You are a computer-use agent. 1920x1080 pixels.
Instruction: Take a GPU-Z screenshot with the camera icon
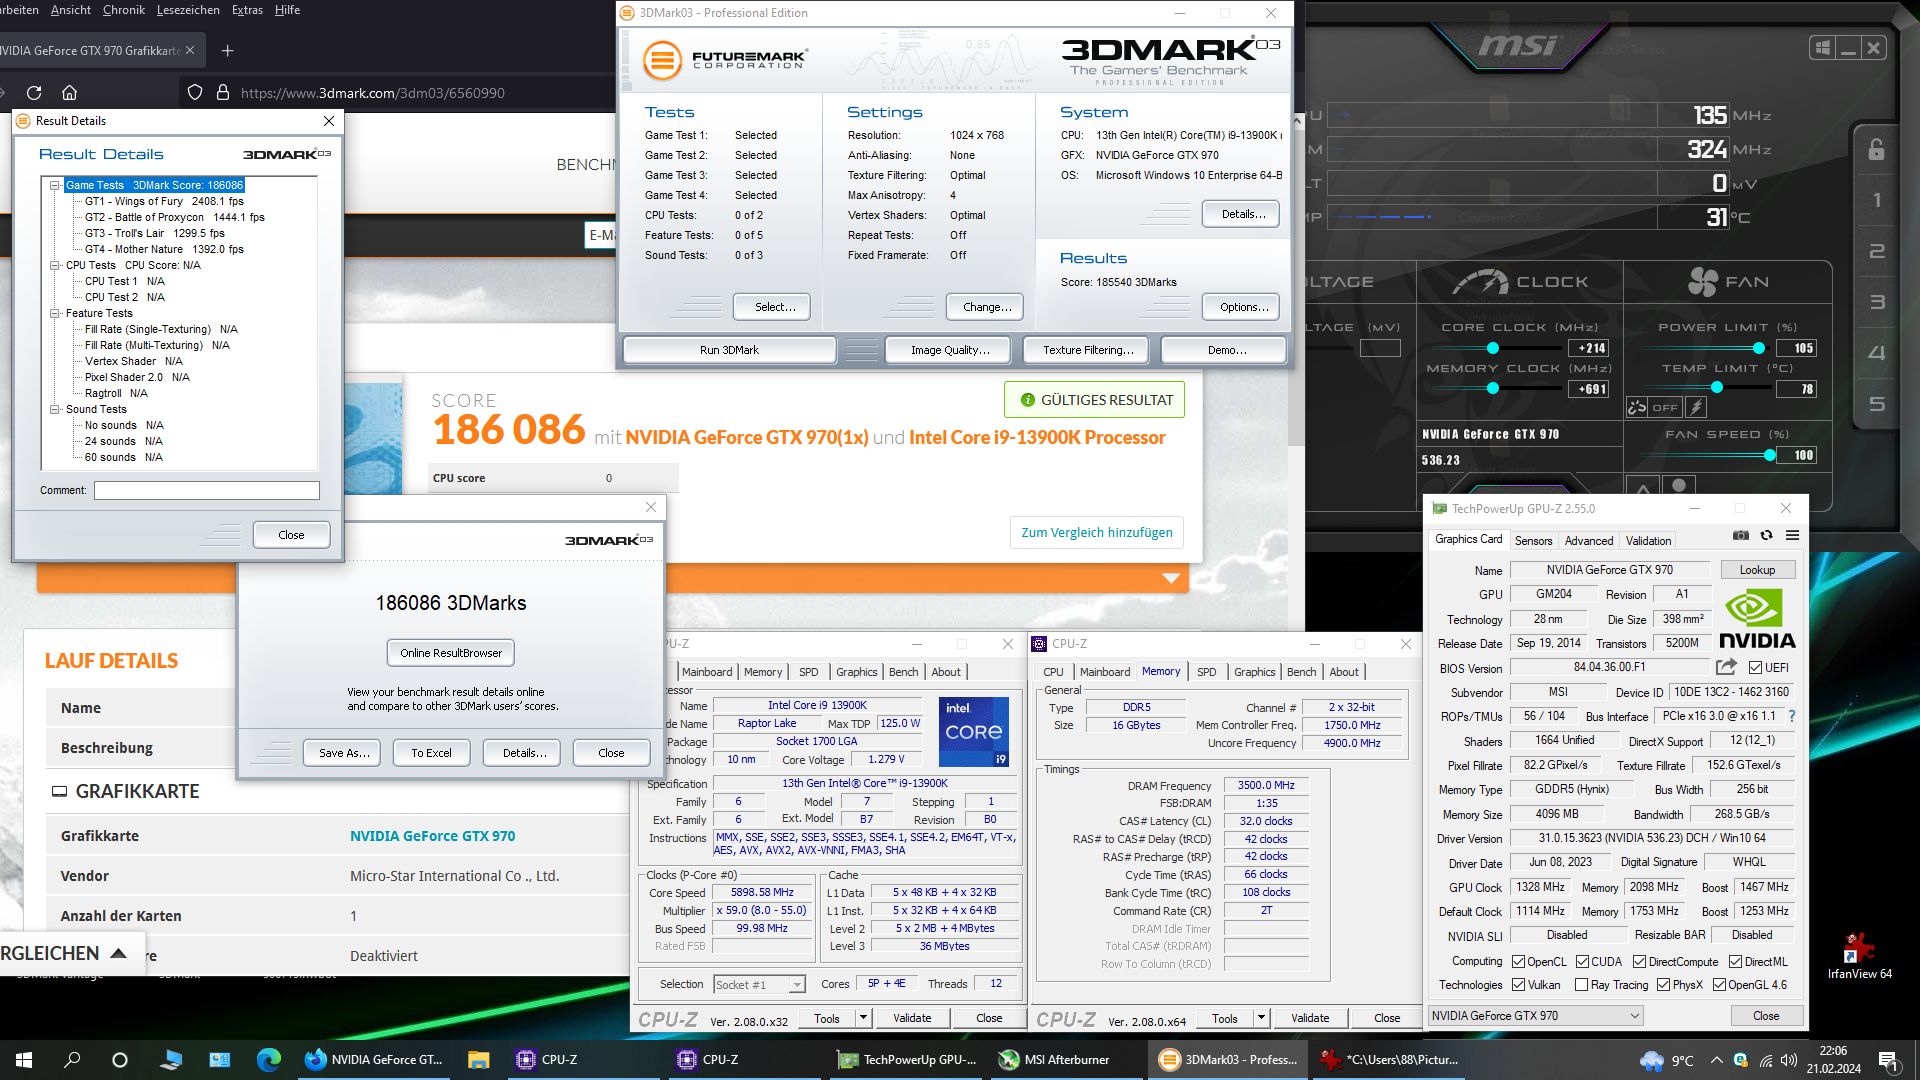[x=1741, y=536]
